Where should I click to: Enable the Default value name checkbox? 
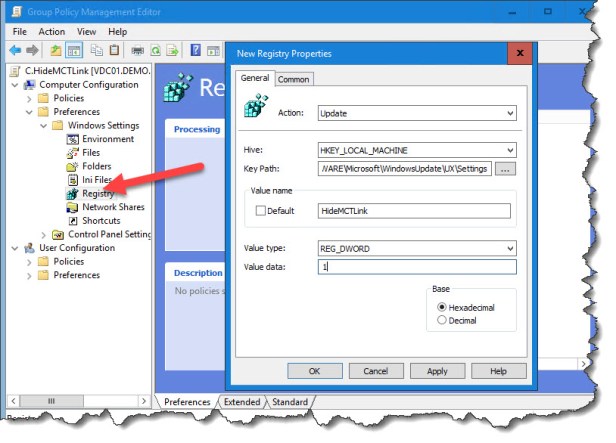pyautogui.click(x=261, y=211)
